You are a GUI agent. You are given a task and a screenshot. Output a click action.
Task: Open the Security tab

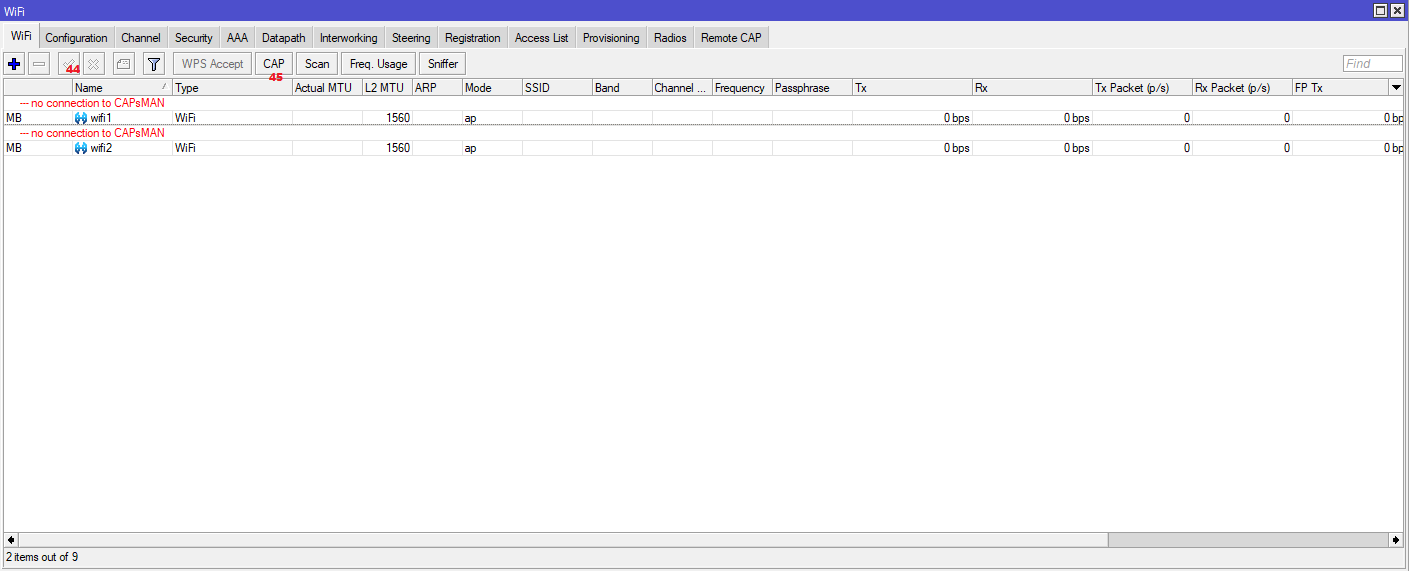coord(193,38)
